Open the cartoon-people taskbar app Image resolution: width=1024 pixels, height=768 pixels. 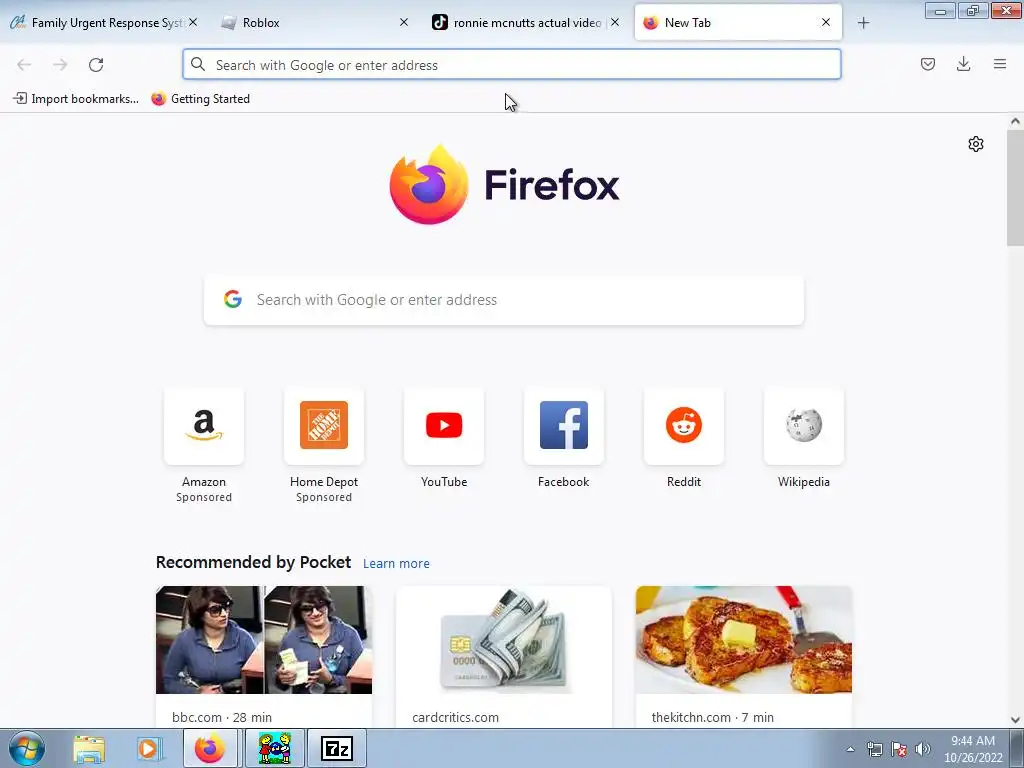[275, 749]
